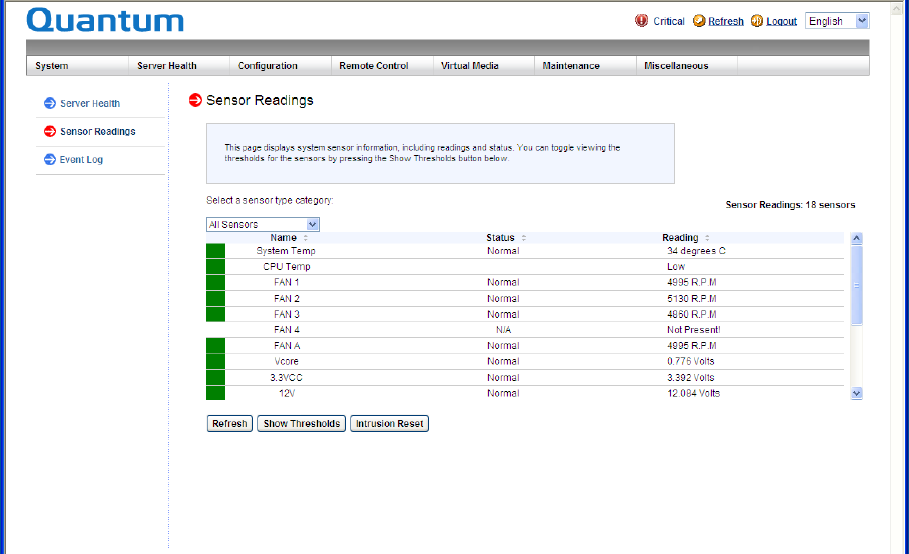The height and width of the screenshot is (554, 909).
Task: Click the Refresh button below the table
Action: pos(229,424)
